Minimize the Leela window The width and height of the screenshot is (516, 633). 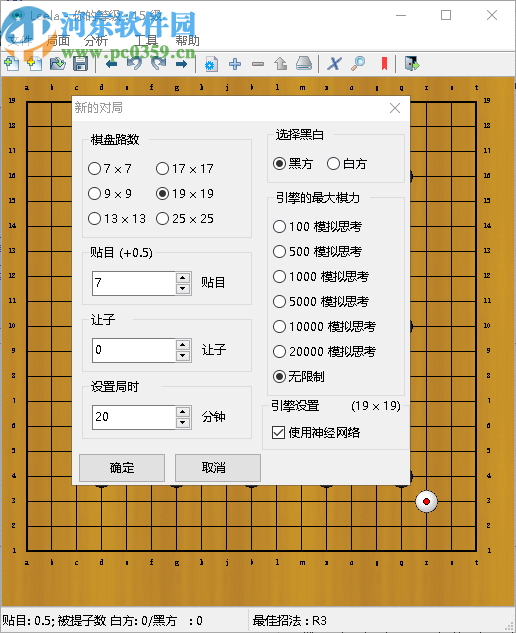click(401, 15)
